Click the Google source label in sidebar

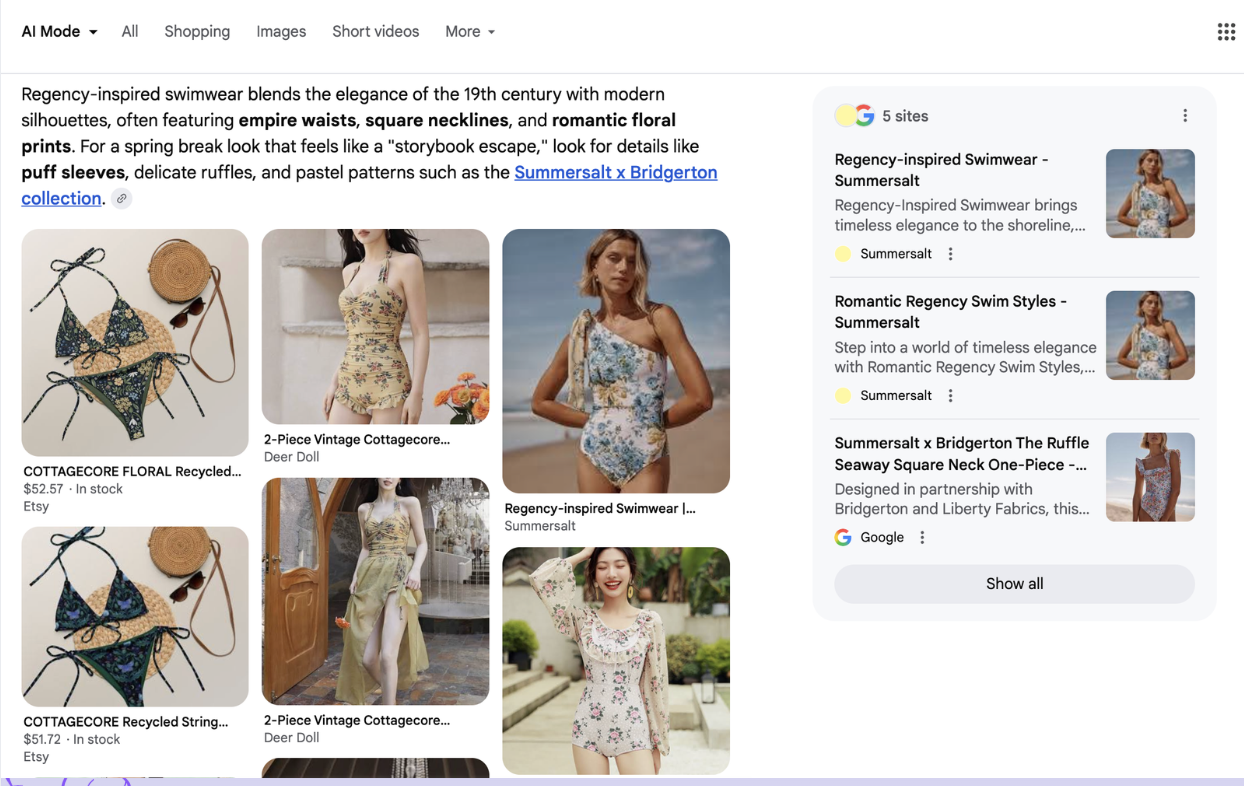tap(882, 538)
